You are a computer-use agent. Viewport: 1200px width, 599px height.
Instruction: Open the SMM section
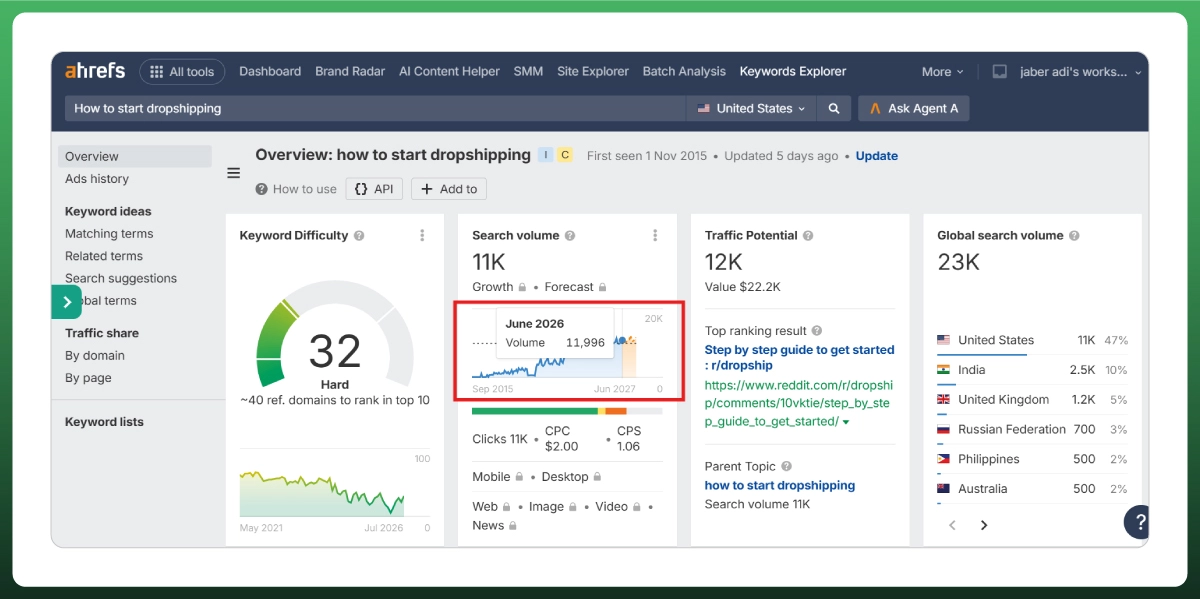[528, 72]
